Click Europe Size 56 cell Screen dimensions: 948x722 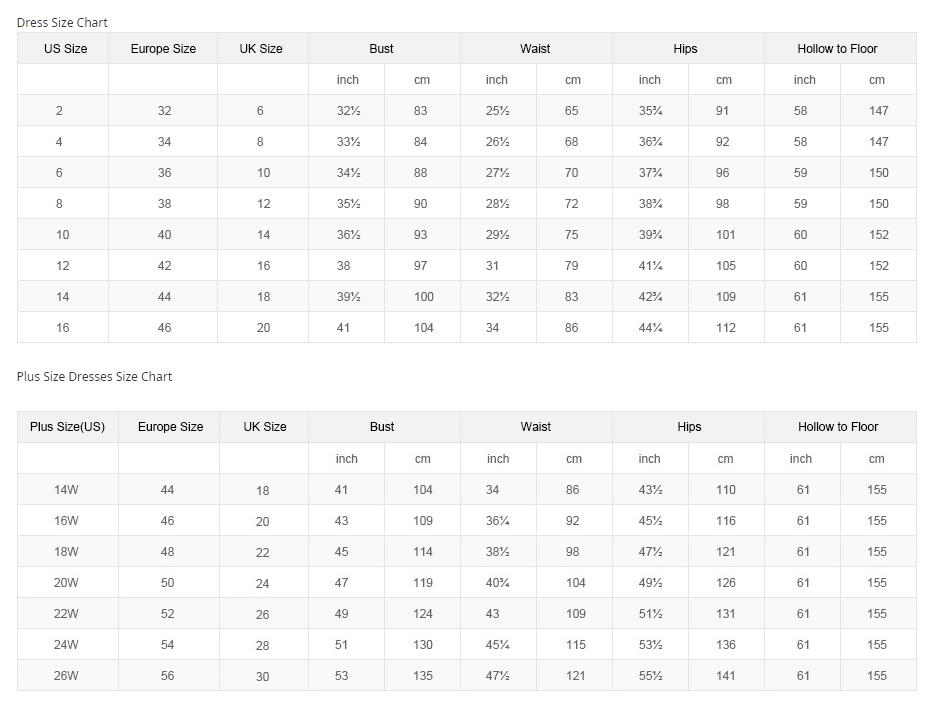167,676
